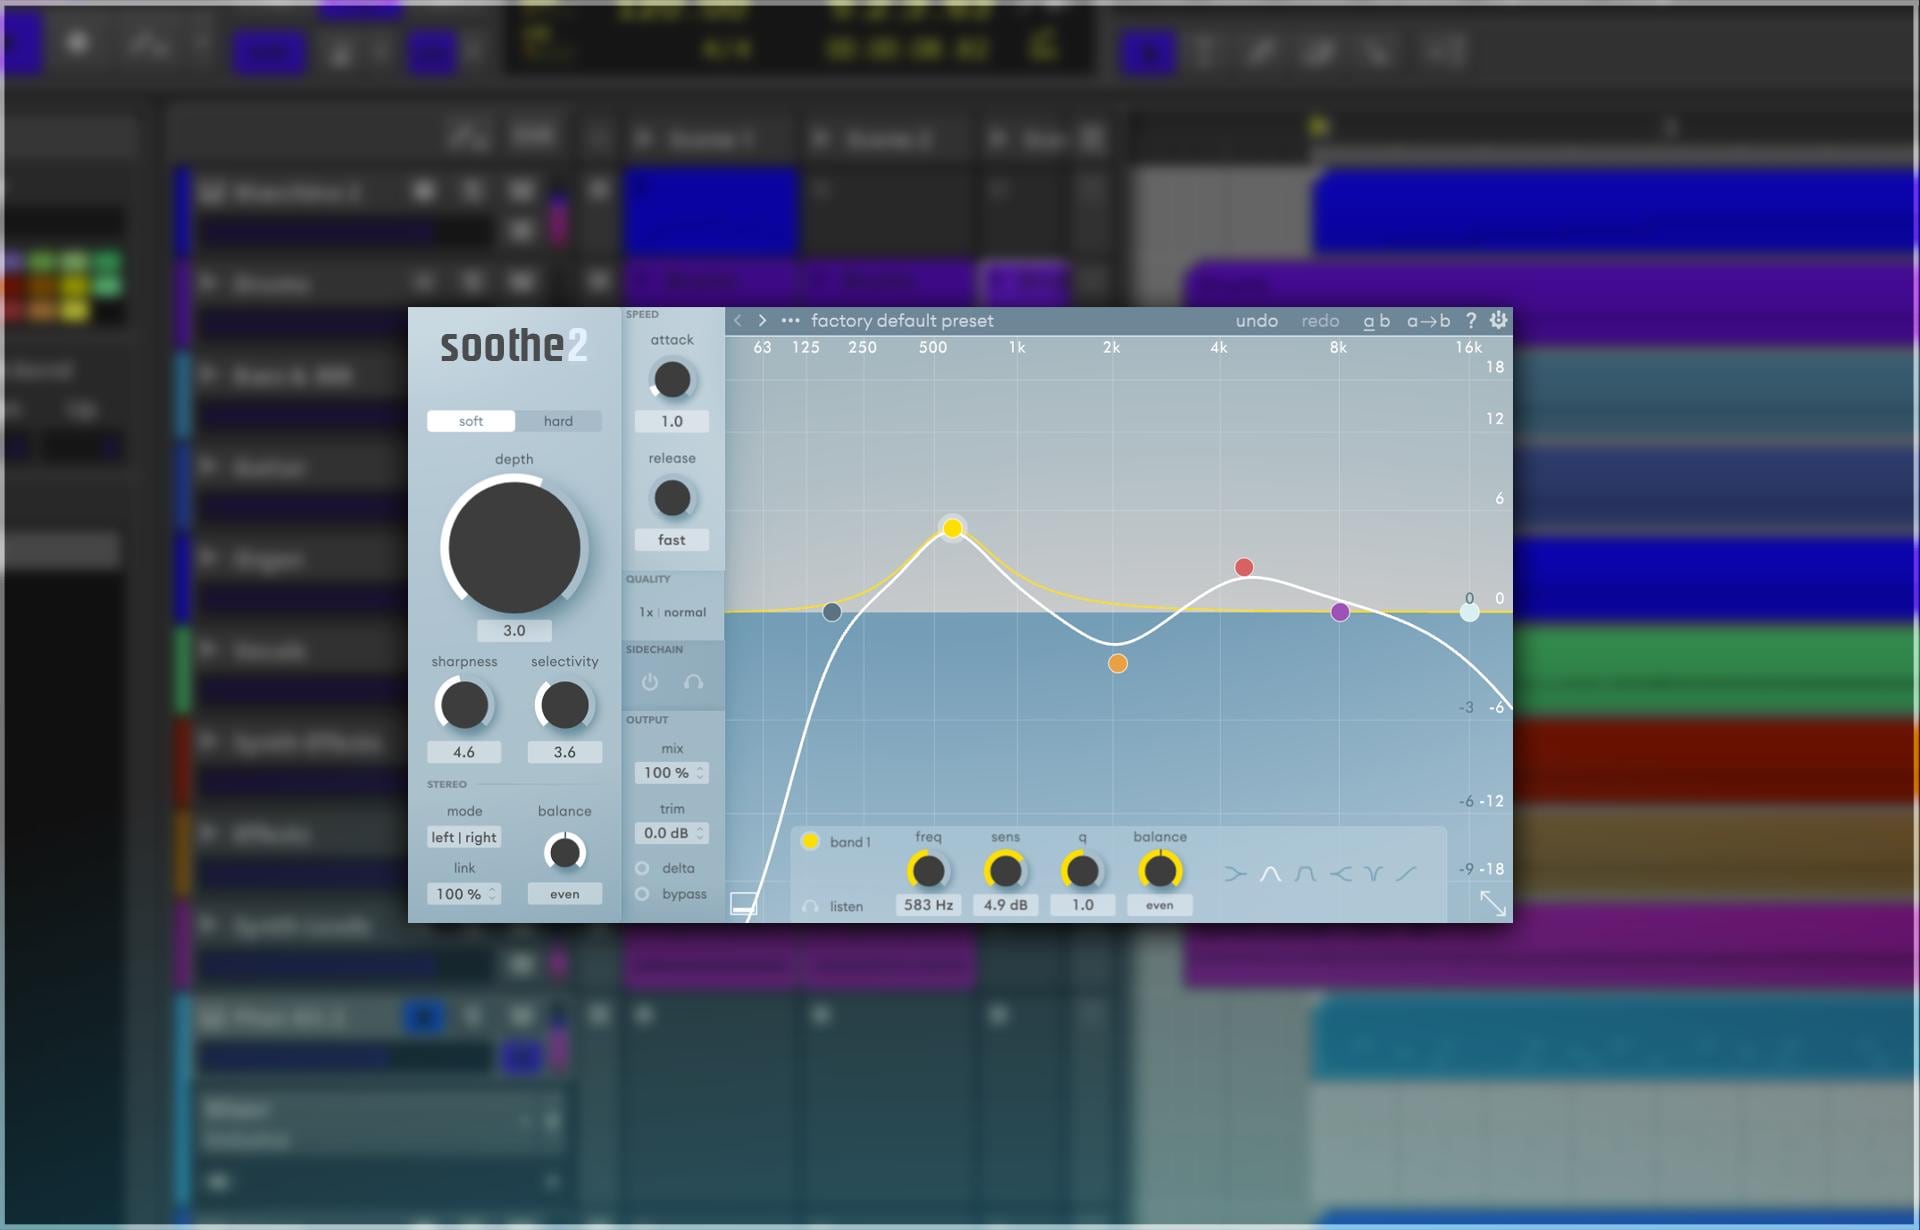1920x1230 pixels.
Task: Click the attack knob
Action: coord(672,380)
